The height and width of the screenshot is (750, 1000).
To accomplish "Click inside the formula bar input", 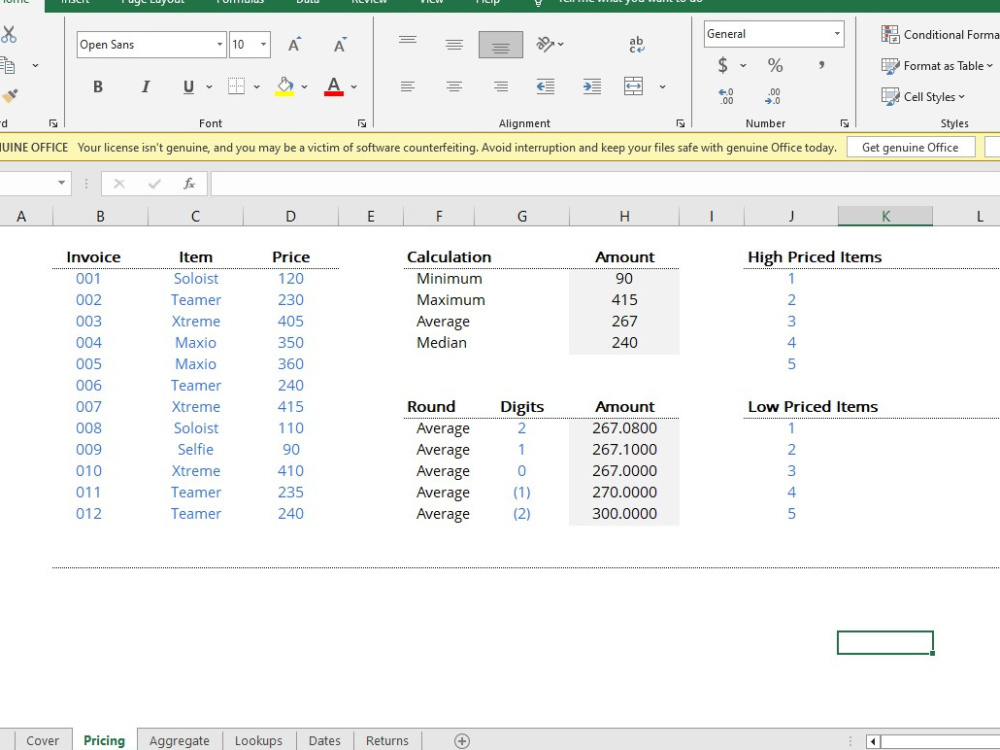I will [x=605, y=184].
